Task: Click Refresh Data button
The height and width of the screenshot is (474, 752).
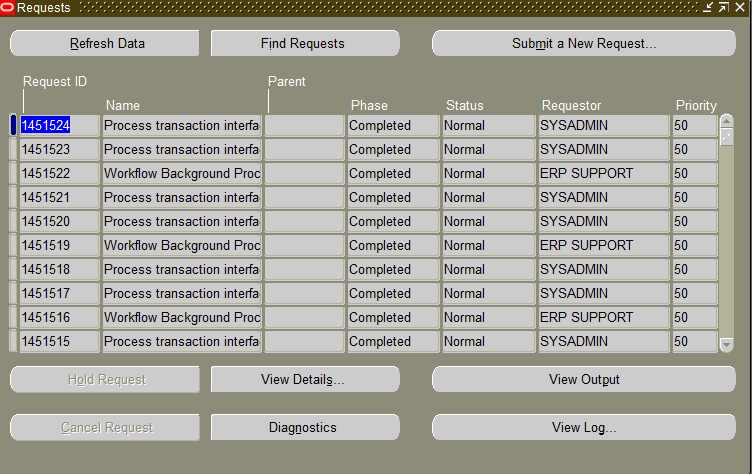Action: tap(105, 44)
